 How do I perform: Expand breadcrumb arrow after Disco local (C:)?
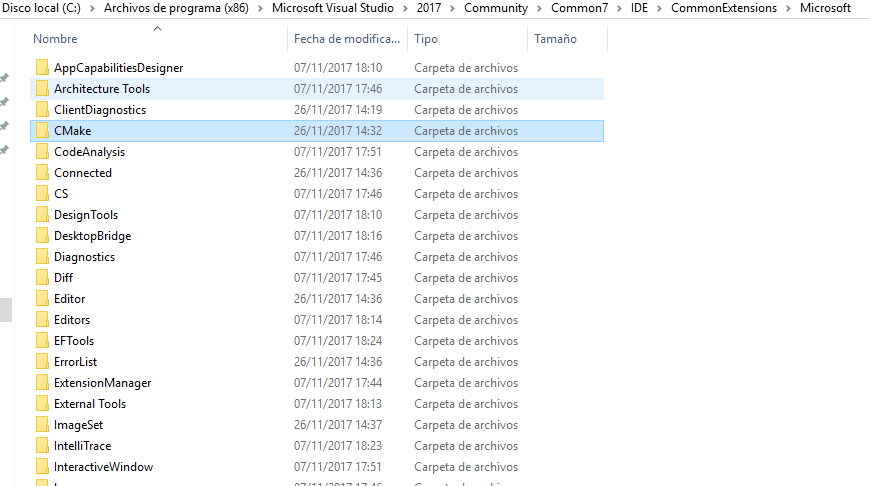93,9
